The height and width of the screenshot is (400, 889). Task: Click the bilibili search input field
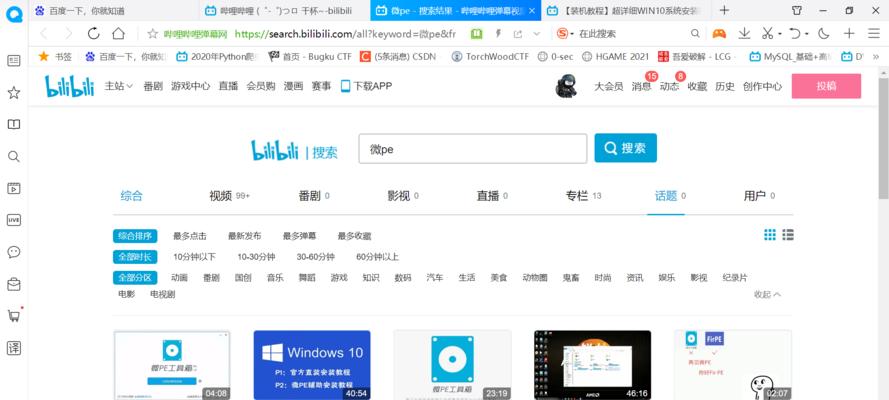coord(473,148)
